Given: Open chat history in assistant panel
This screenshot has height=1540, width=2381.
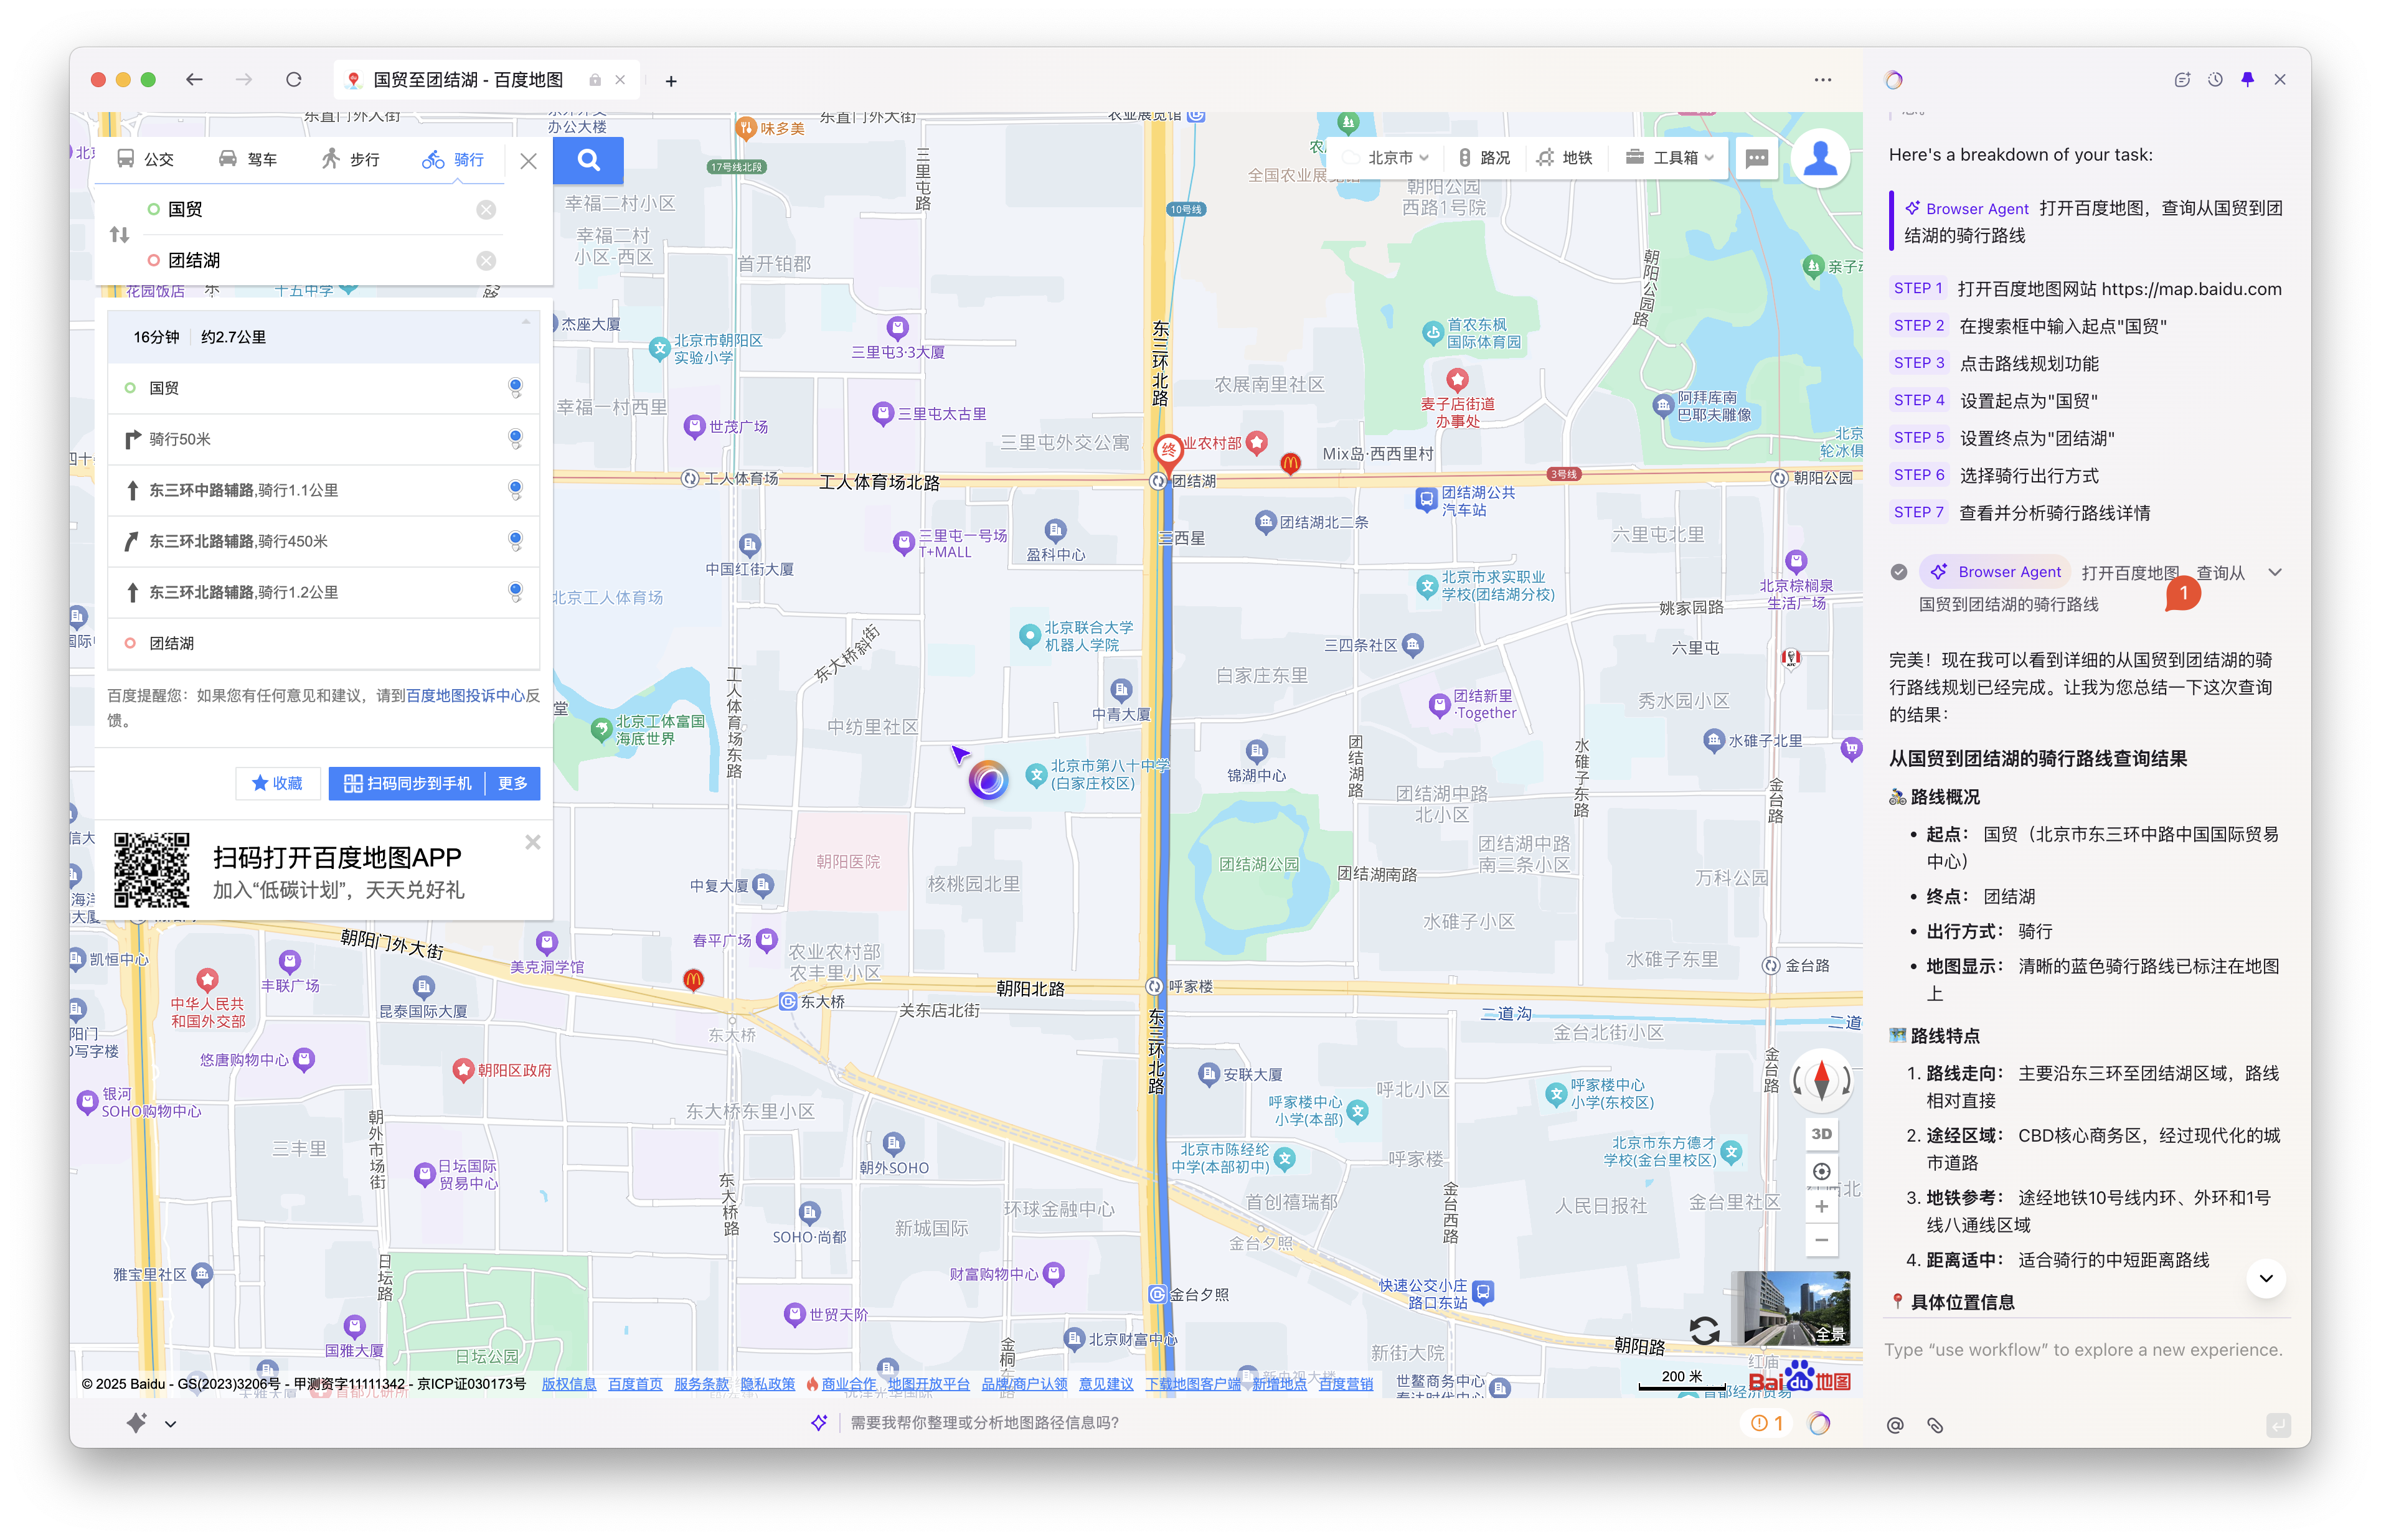Looking at the screenshot, I should pyautogui.click(x=2215, y=80).
